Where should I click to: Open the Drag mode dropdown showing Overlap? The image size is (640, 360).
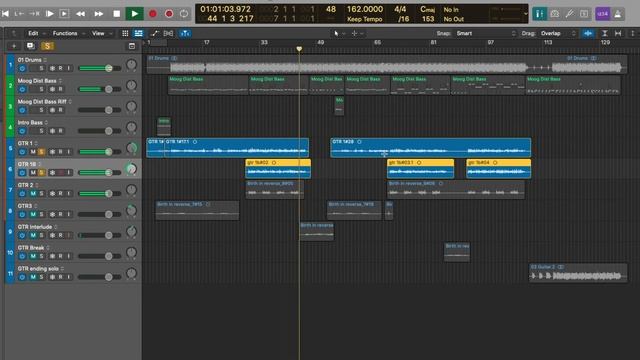pyautogui.click(x=558, y=33)
